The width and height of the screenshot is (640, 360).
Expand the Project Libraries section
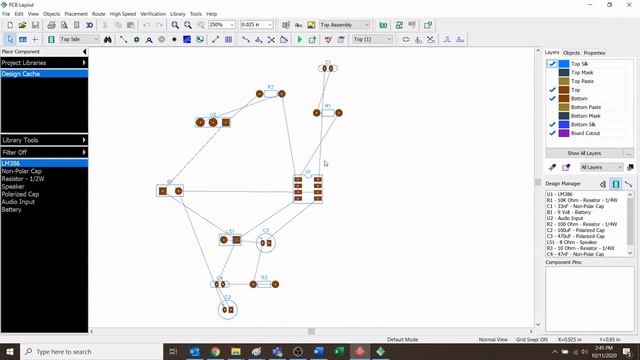pyautogui.click(x=44, y=63)
